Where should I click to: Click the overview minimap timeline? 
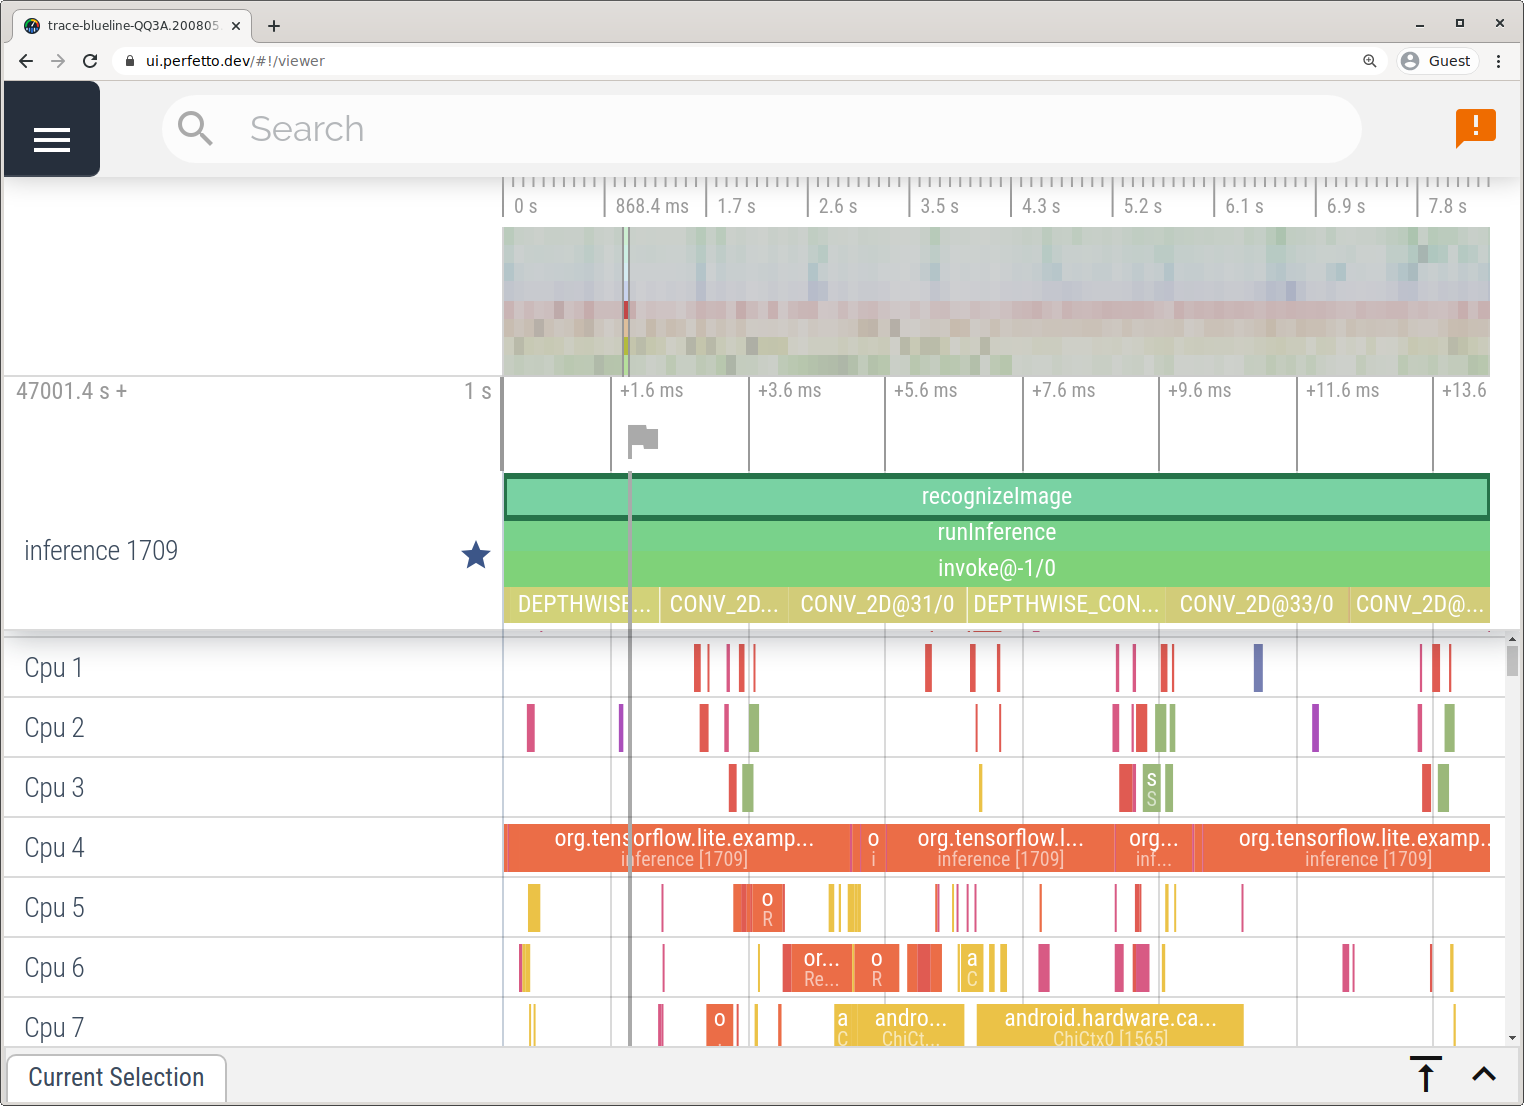tap(996, 301)
